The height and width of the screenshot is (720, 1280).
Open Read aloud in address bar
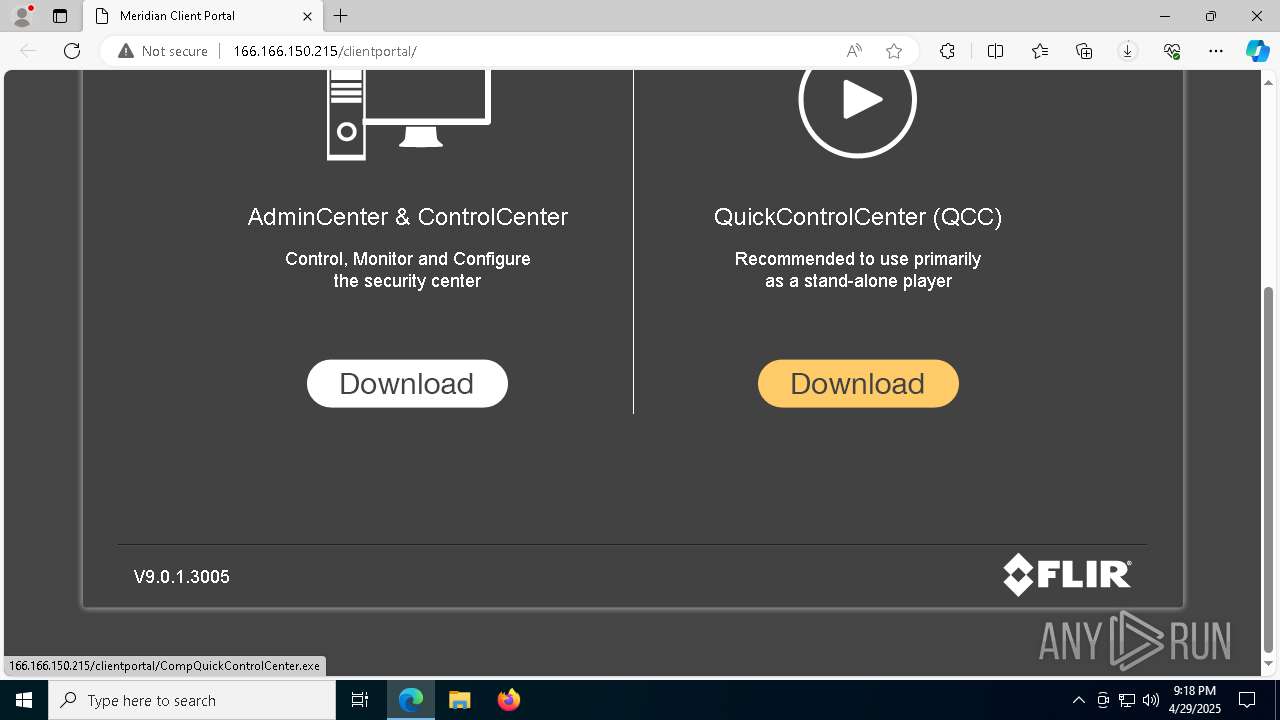pos(854,51)
